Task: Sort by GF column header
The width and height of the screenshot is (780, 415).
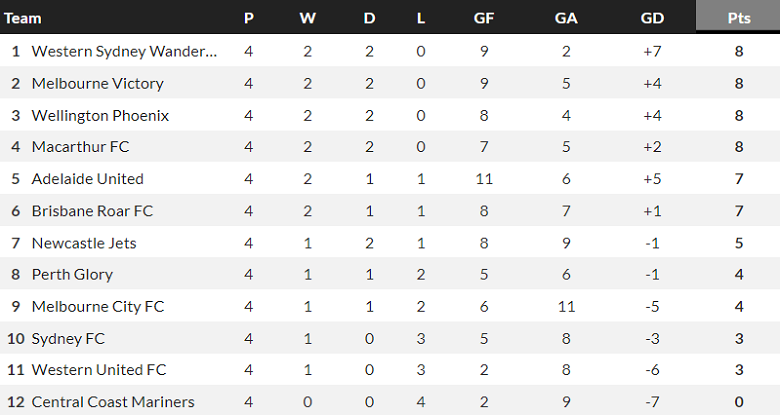Action: pos(483,18)
